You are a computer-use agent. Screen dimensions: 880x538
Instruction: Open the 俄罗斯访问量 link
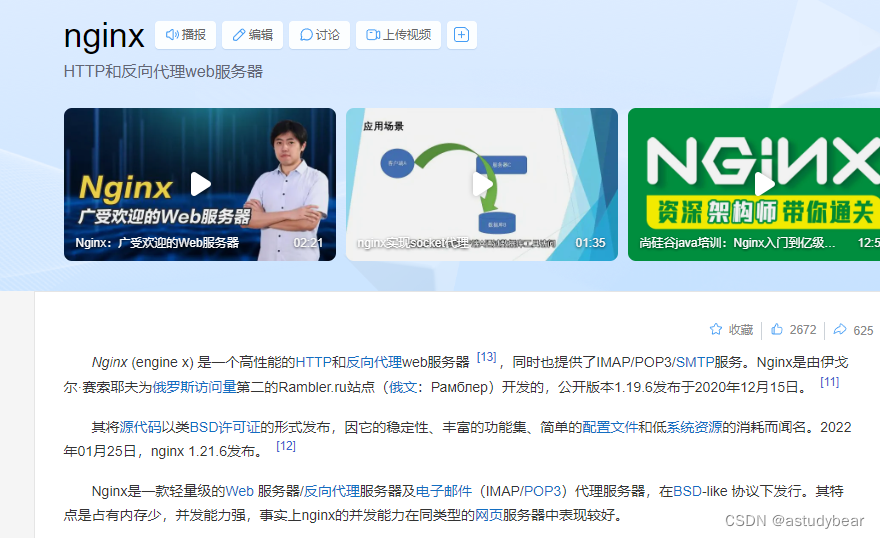(x=194, y=387)
